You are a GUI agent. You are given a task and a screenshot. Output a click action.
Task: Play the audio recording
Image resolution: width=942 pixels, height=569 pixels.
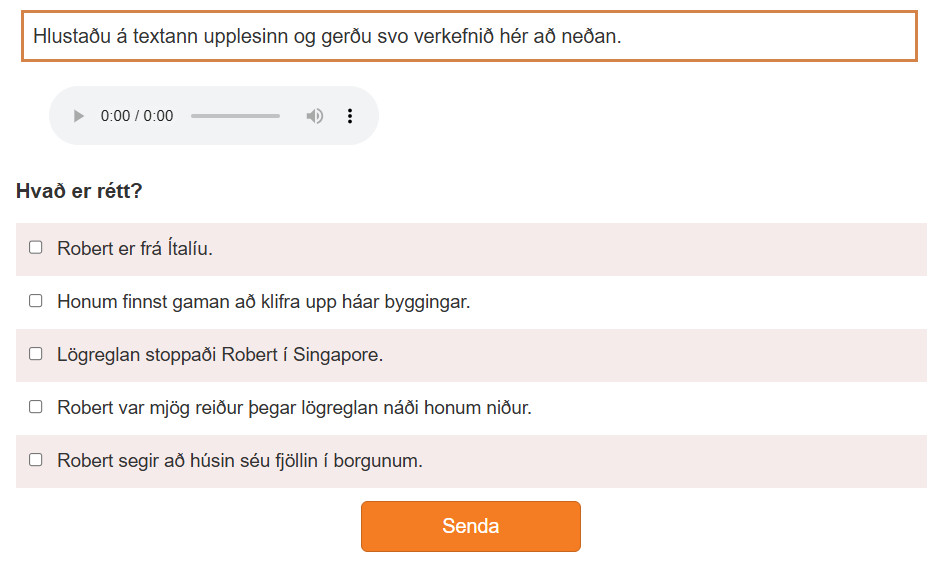[x=79, y=116]
